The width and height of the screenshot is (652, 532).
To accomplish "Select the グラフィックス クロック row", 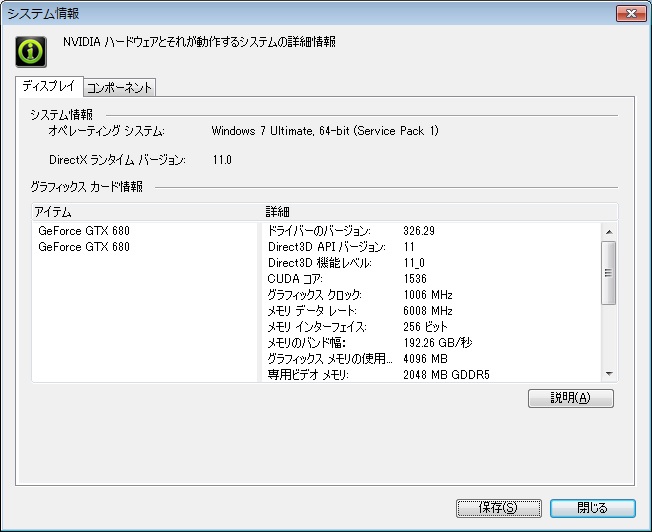I will click(432, 295).
